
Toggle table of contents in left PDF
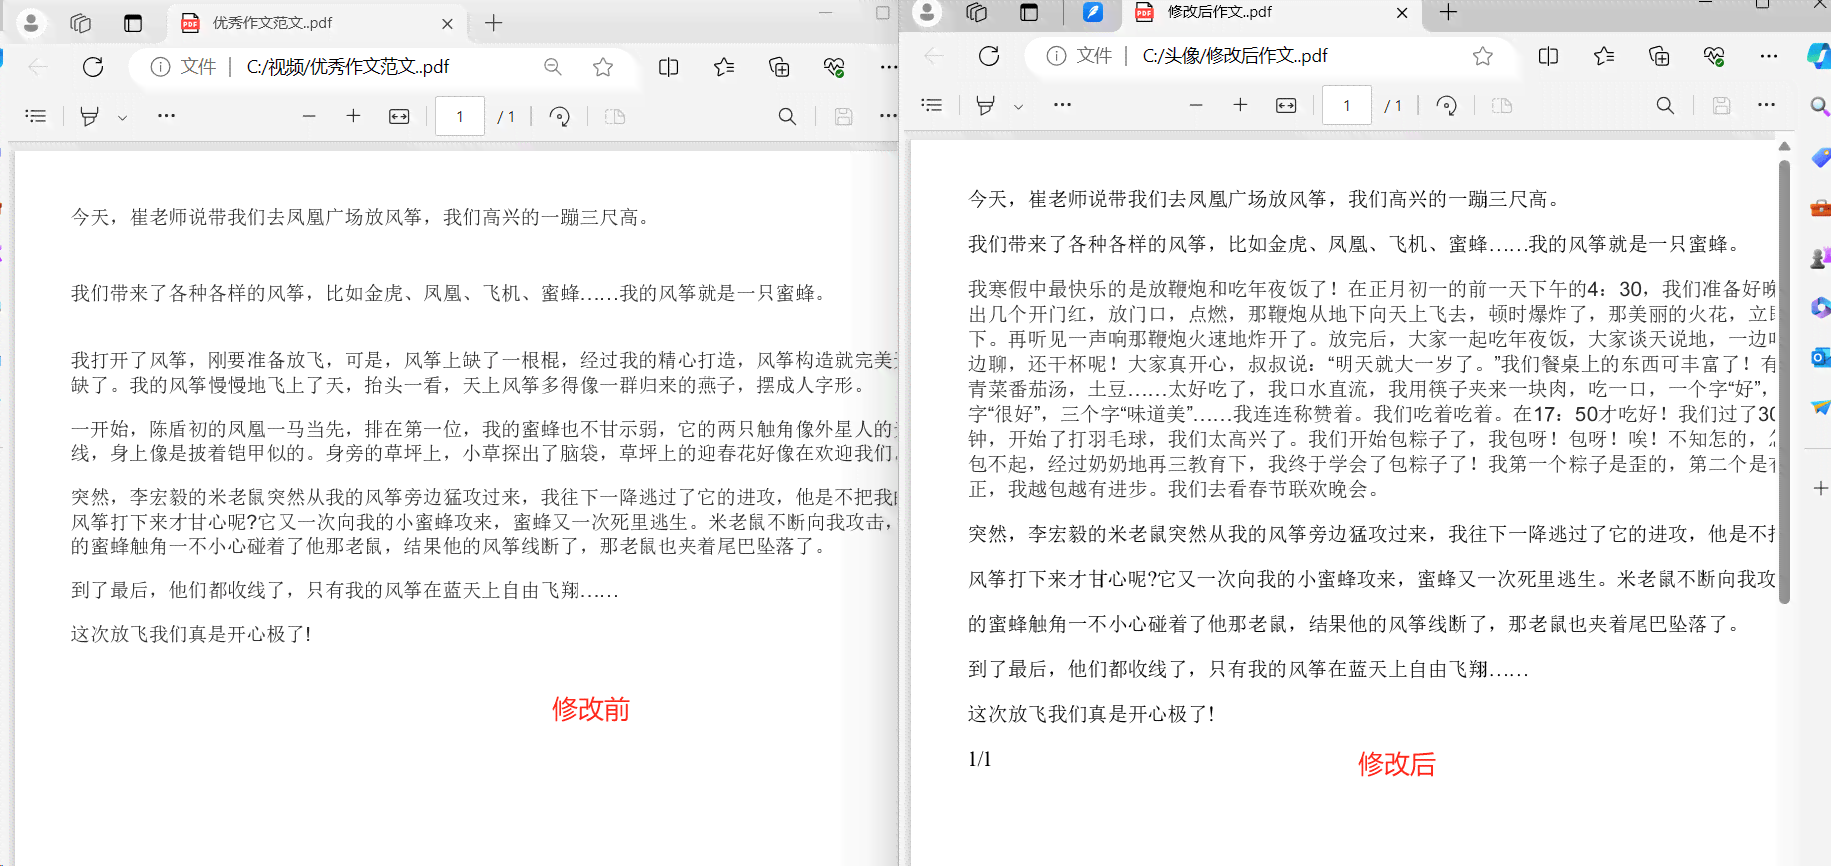coord(36,116)
